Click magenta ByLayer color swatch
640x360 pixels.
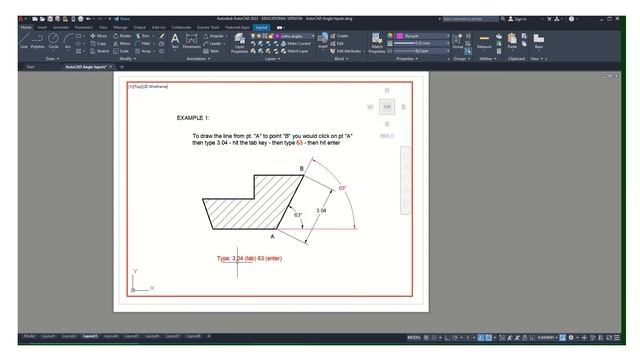(x=400, y=36)
